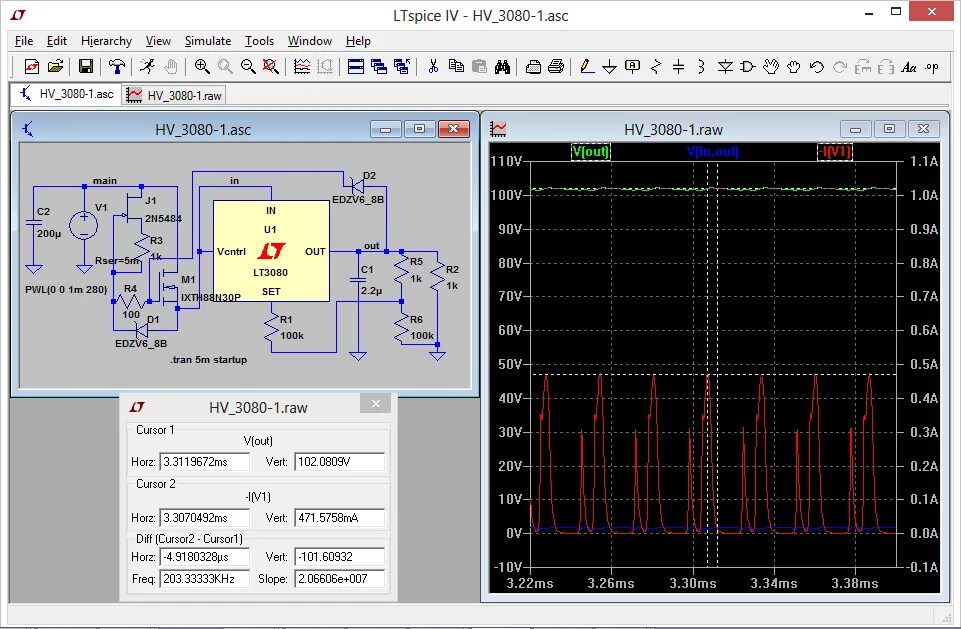
Task: Click Cursor 1 Horz field 3.3119672ms
Action: click(x=204, y=462)
